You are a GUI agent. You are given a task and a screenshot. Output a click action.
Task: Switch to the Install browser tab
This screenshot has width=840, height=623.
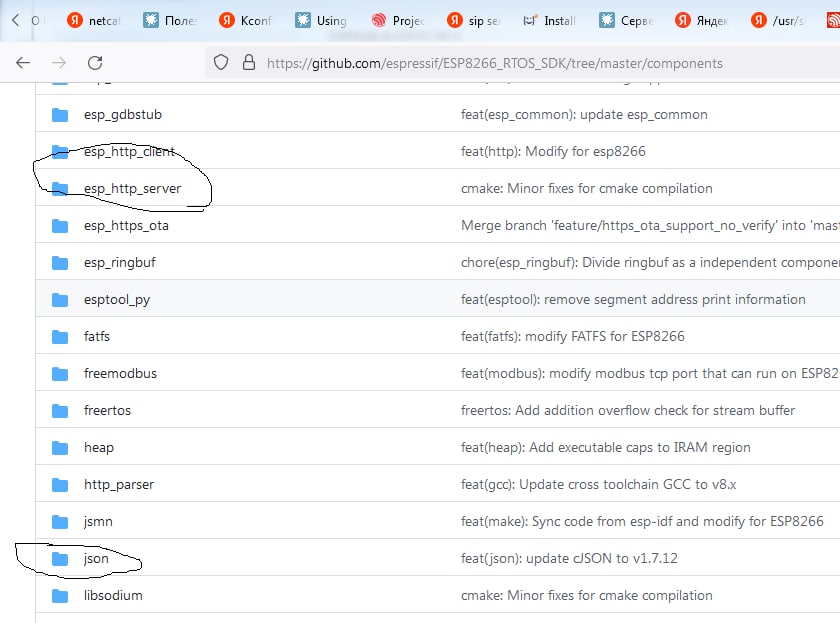click(x=550, y=20)
